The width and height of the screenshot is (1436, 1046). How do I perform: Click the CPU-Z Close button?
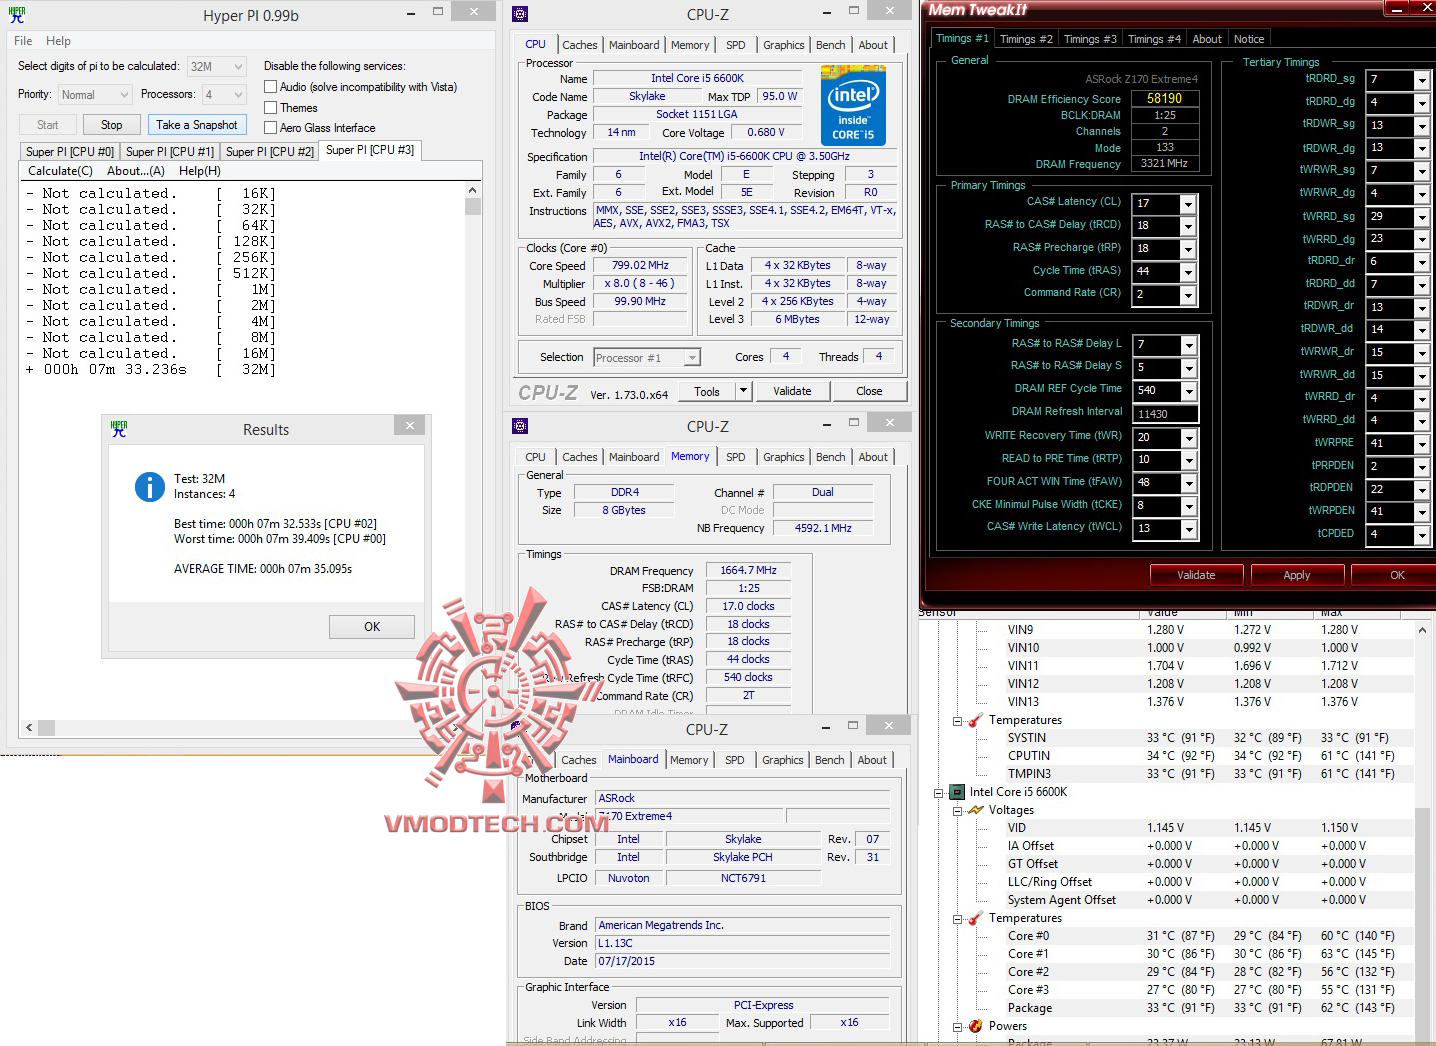[869, 391]
